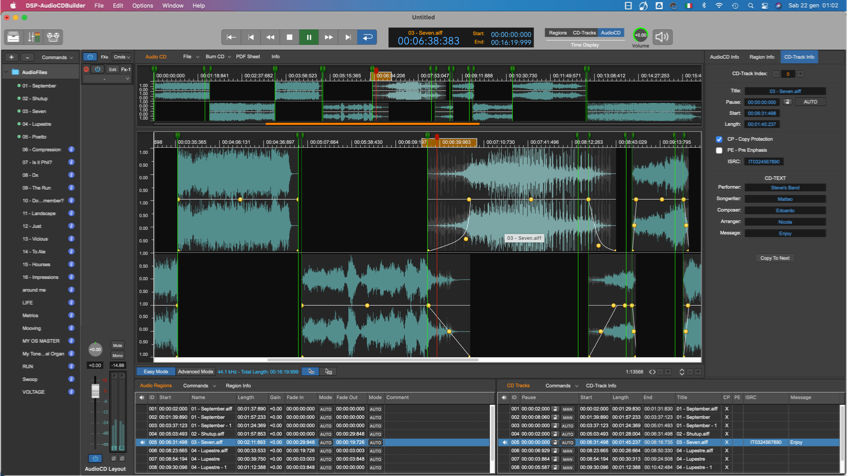The image size is (847, 476).
Task: Click the tape recorder icon in the toolbar
Action: (53, 37)
